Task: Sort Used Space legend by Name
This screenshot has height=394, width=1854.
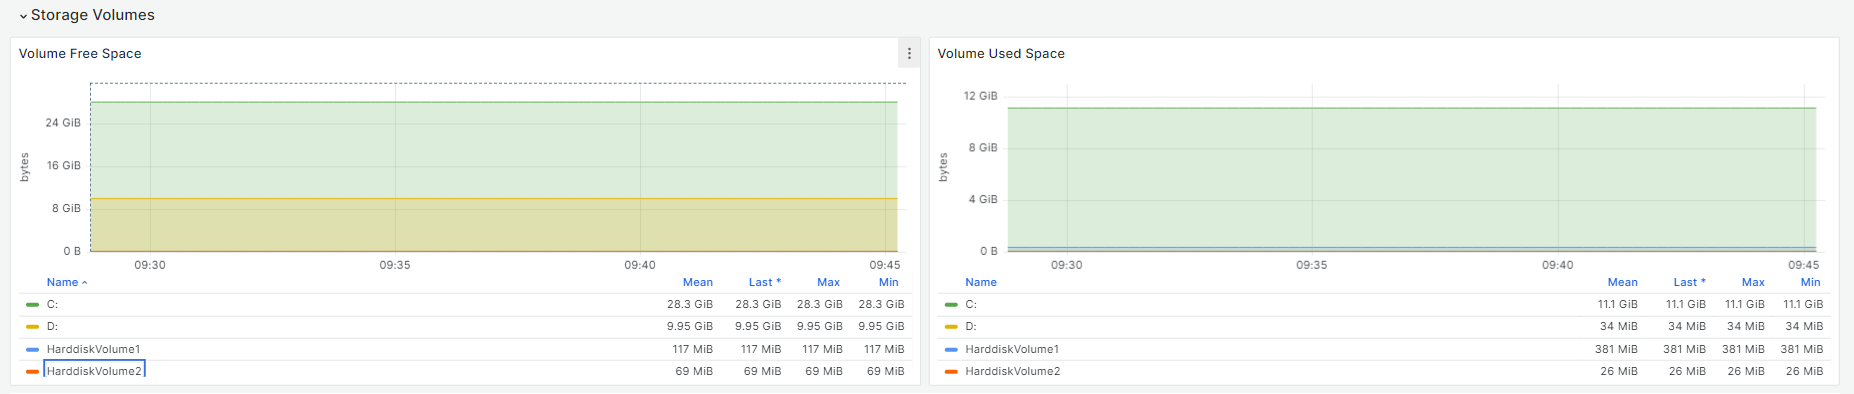Action: pyautogui.click(x=981, y=282)
